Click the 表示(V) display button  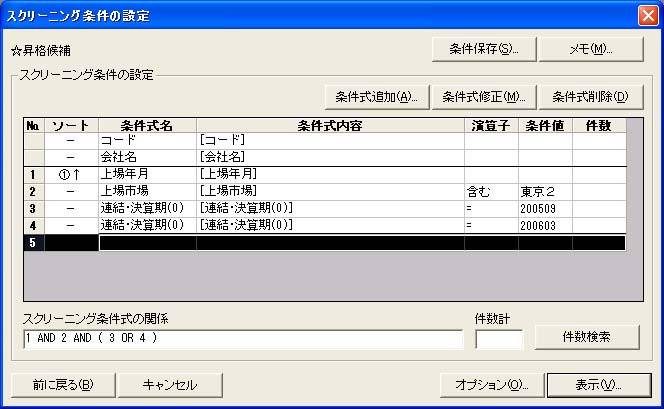598,384
